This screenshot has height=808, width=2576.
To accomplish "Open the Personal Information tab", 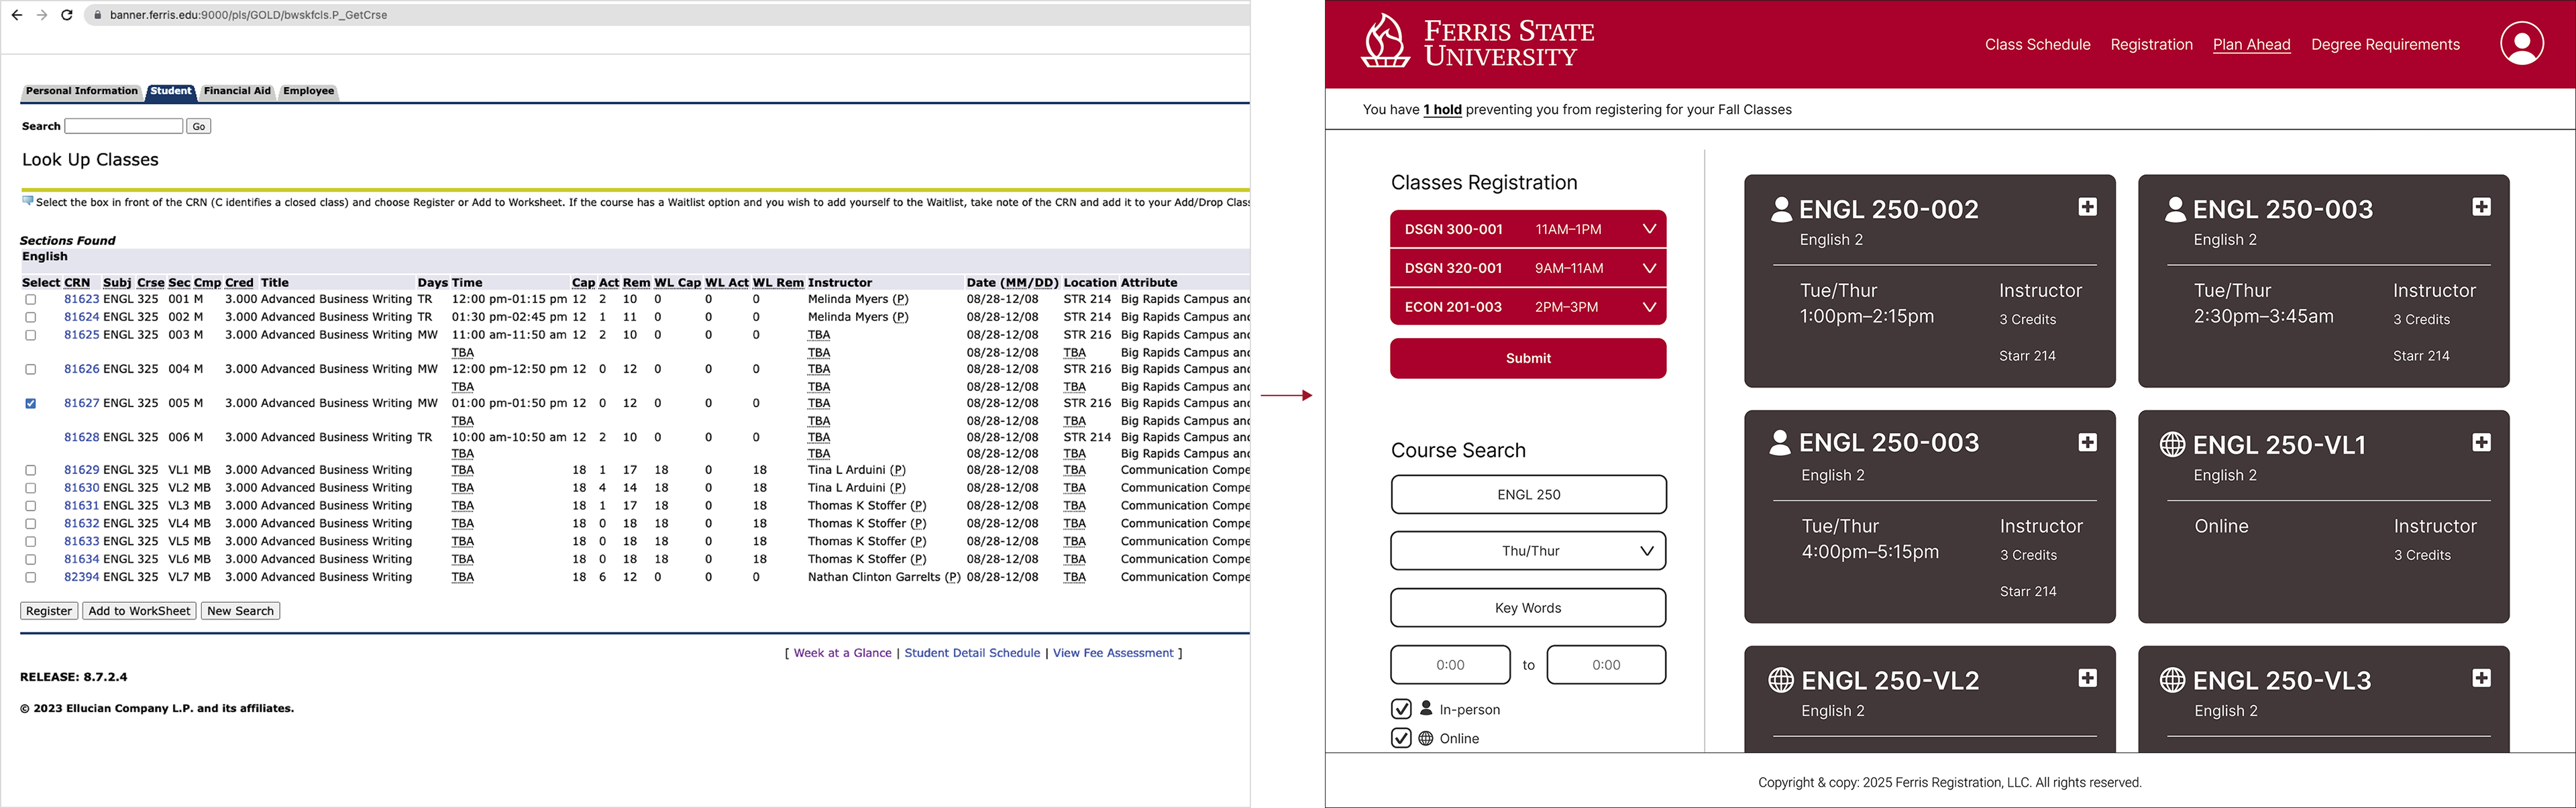I will coord(82,91).
